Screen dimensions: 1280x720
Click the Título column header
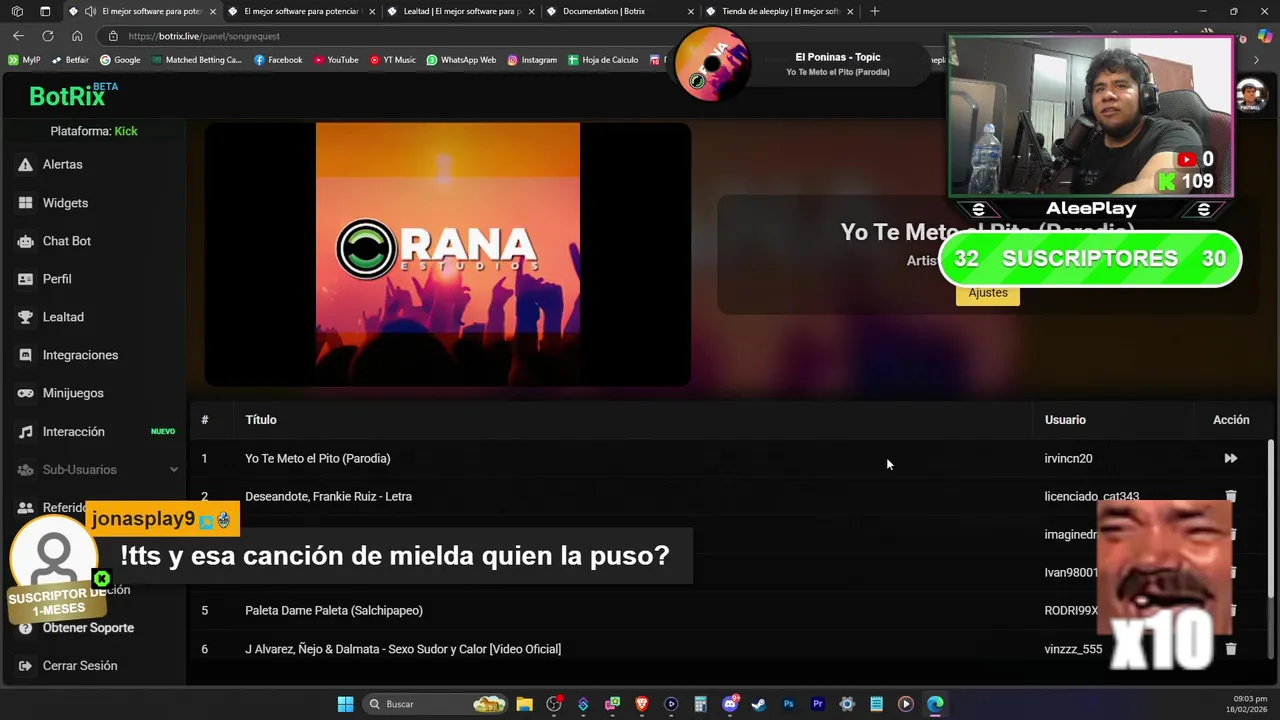pyautogui.click(x=261, y=420)
